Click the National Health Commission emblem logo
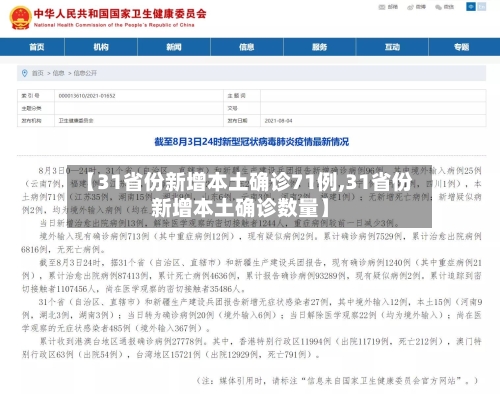The height and width of the screenshot is (394, 500). 20,18
